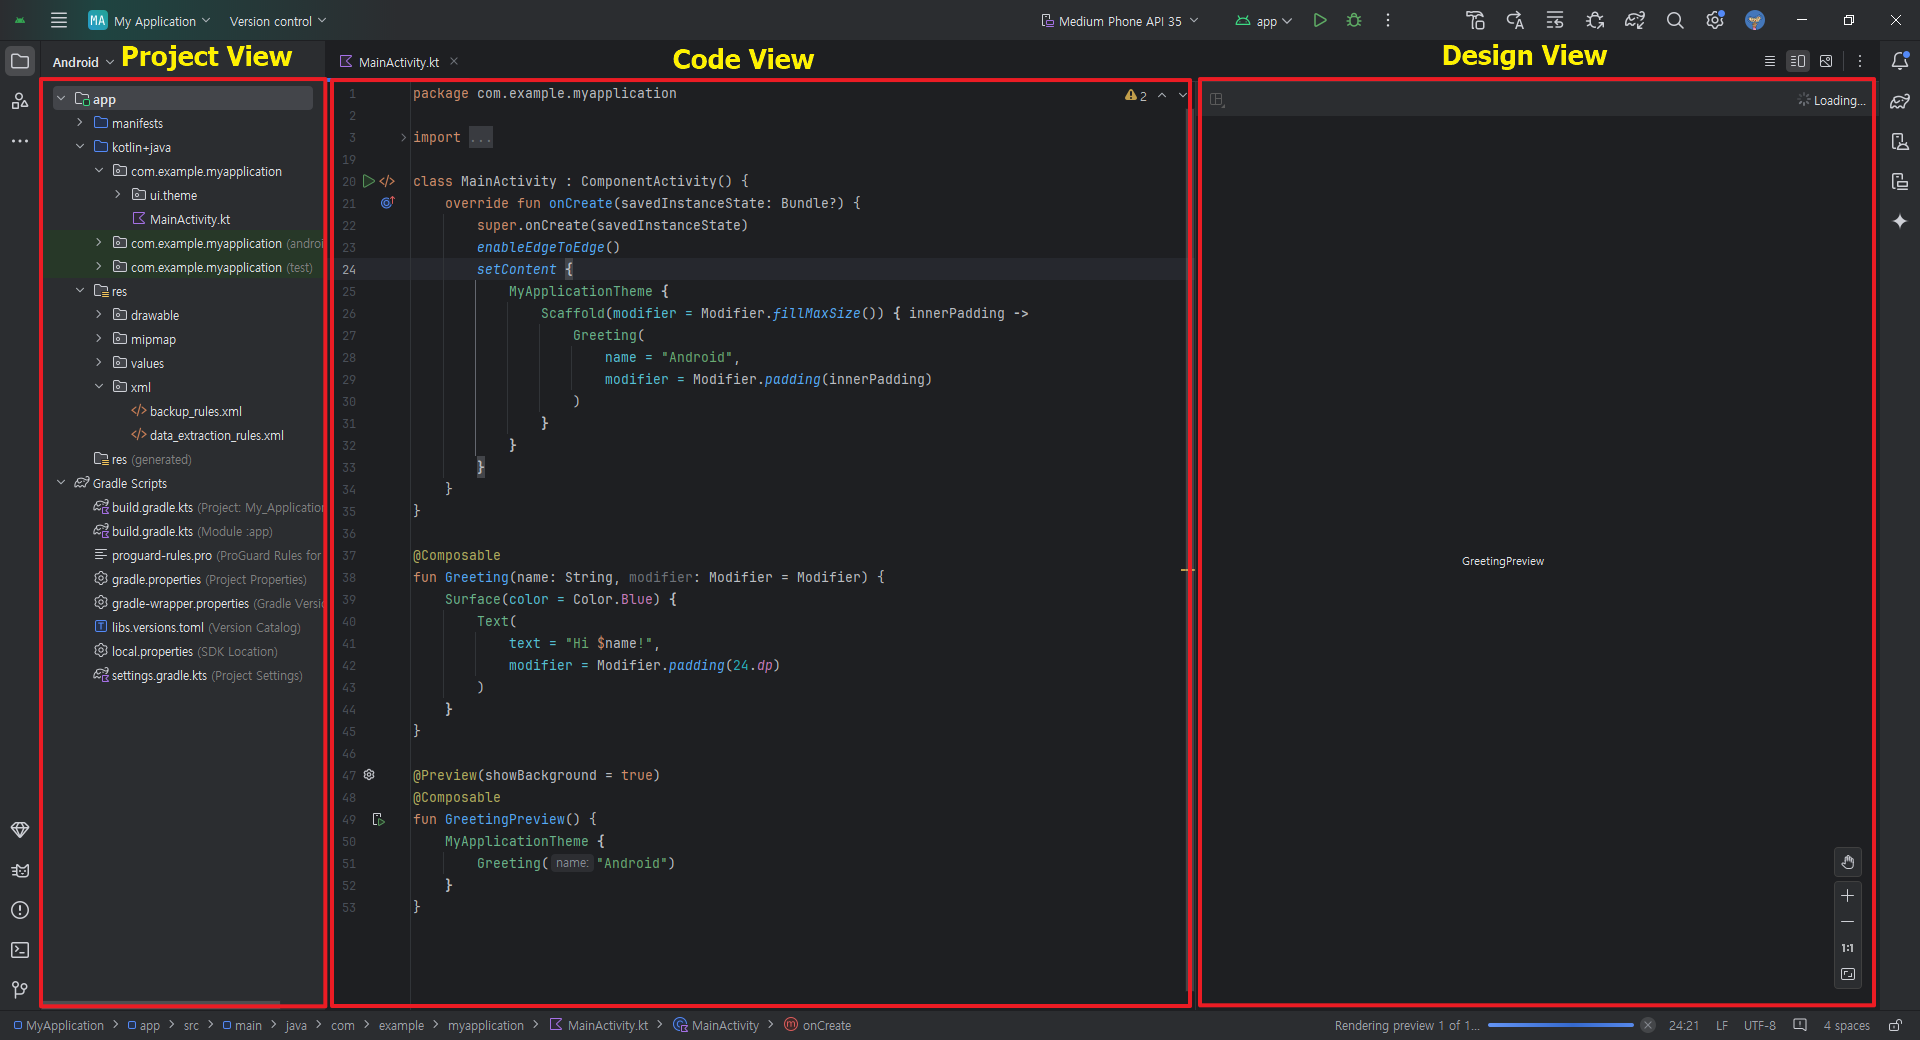
Task: Open the Gradle tool window
Action: click(x=1900, y=101)
